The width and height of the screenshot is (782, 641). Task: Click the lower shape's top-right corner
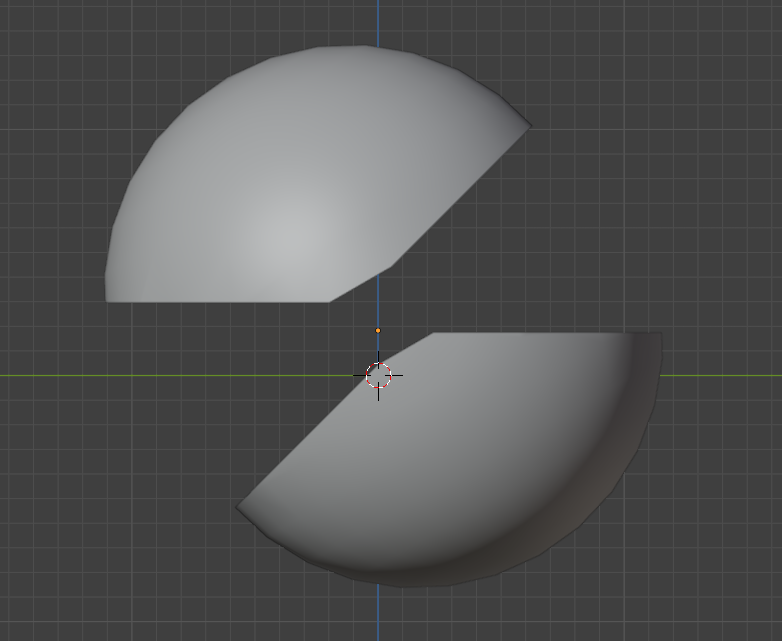pyautogui.click(x=659, y=335)
